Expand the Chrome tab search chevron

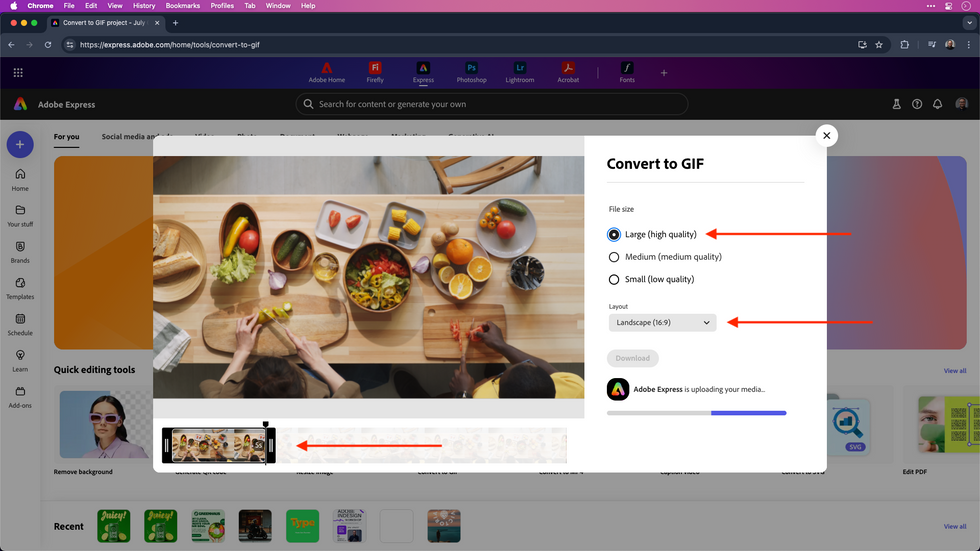pyautogui.click(x=969, y=22)
